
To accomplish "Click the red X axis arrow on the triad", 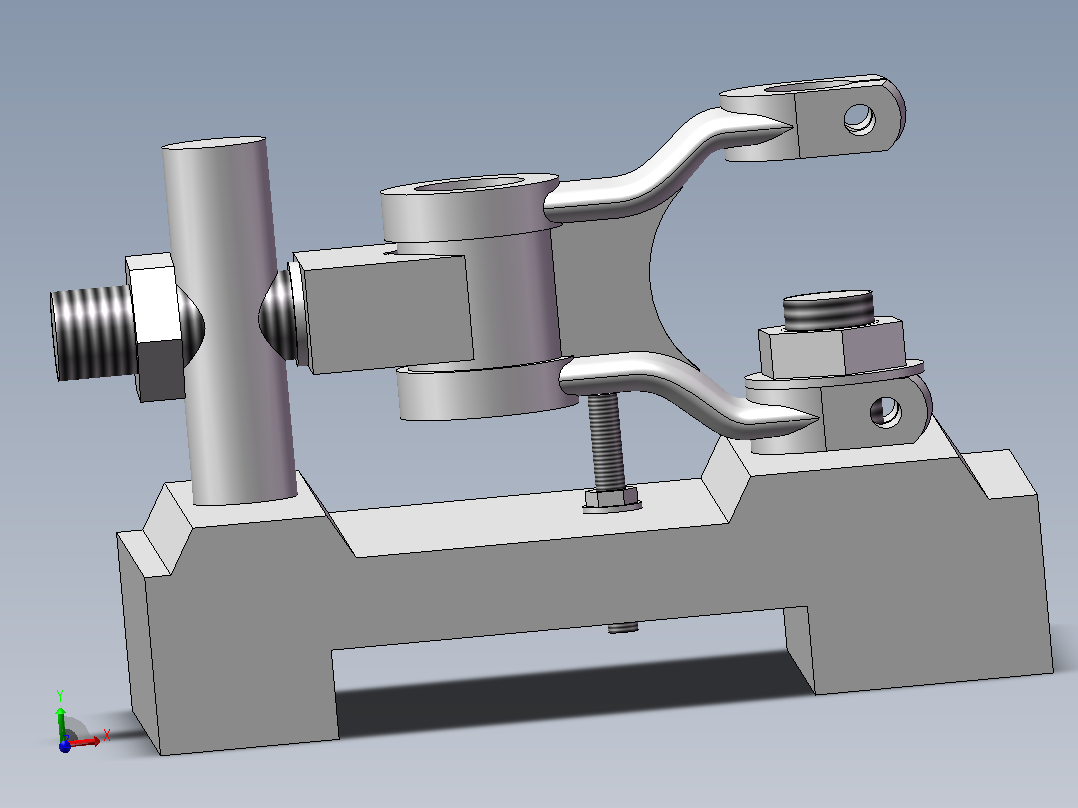I will [x=86, y=741].
